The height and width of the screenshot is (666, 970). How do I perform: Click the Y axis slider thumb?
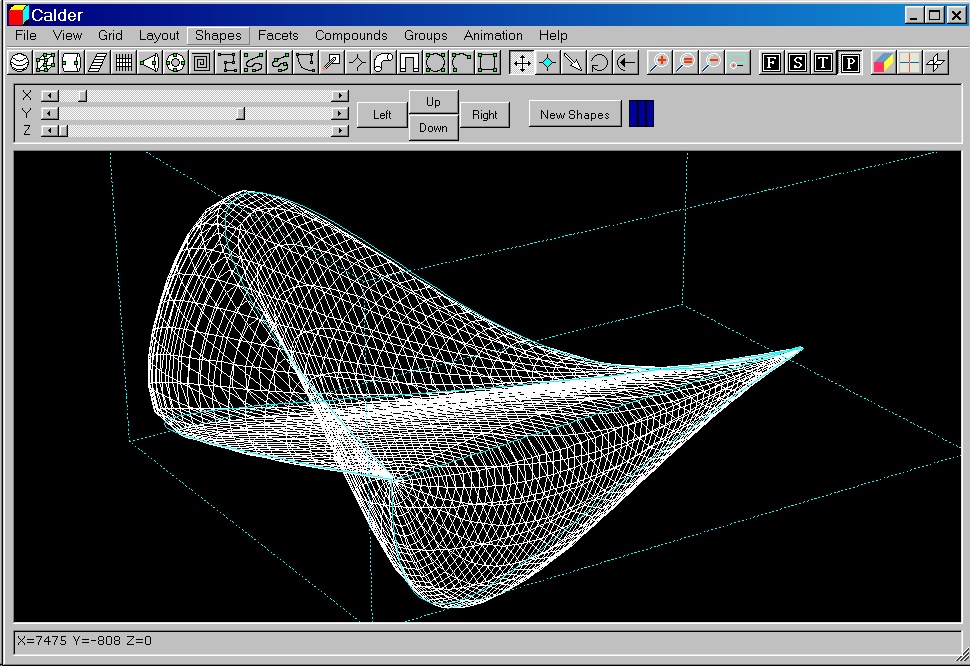pos(240,113)
